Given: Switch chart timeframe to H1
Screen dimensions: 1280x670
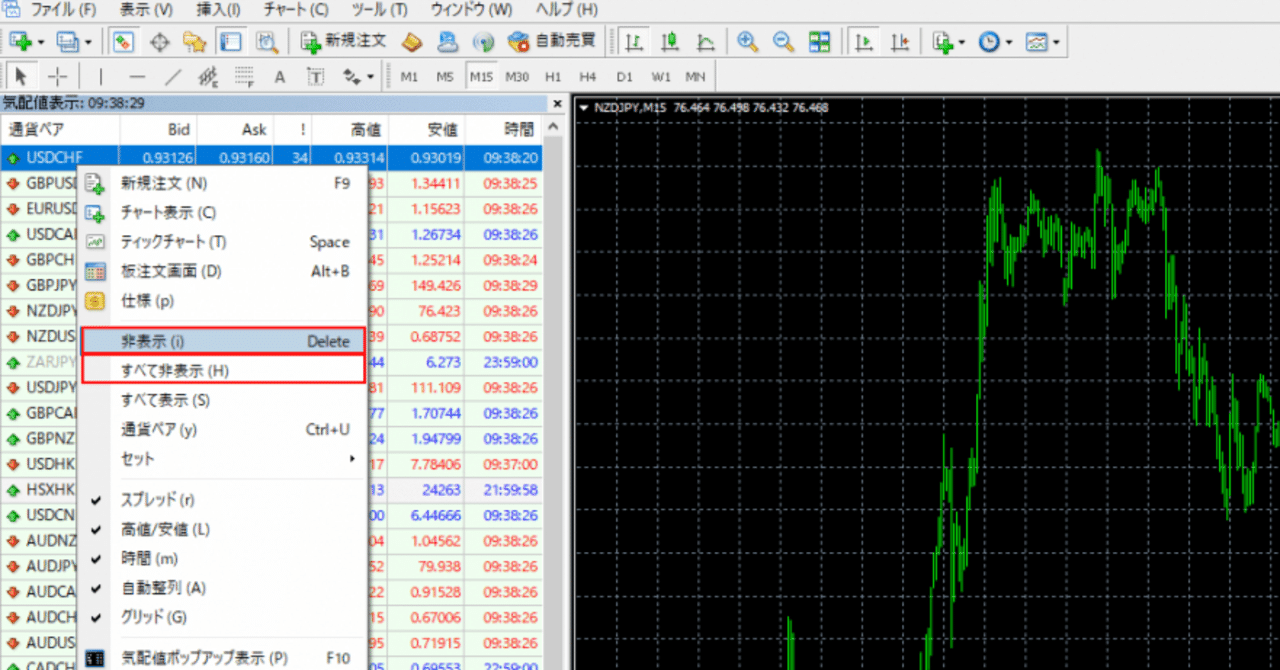Looking at the screenshot, I should point(552,76).
